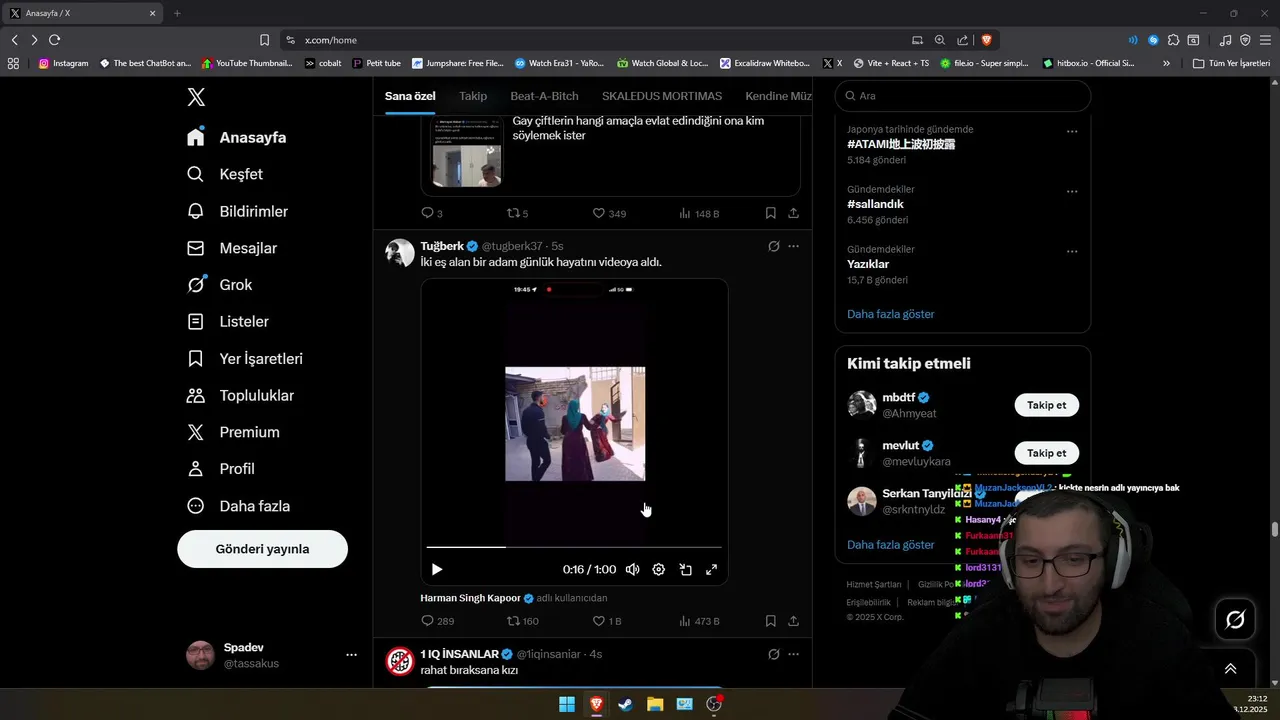Open more options for #sallandık trend
The height and width of the screenshot is (720, 1280).
coord(1072,191)
